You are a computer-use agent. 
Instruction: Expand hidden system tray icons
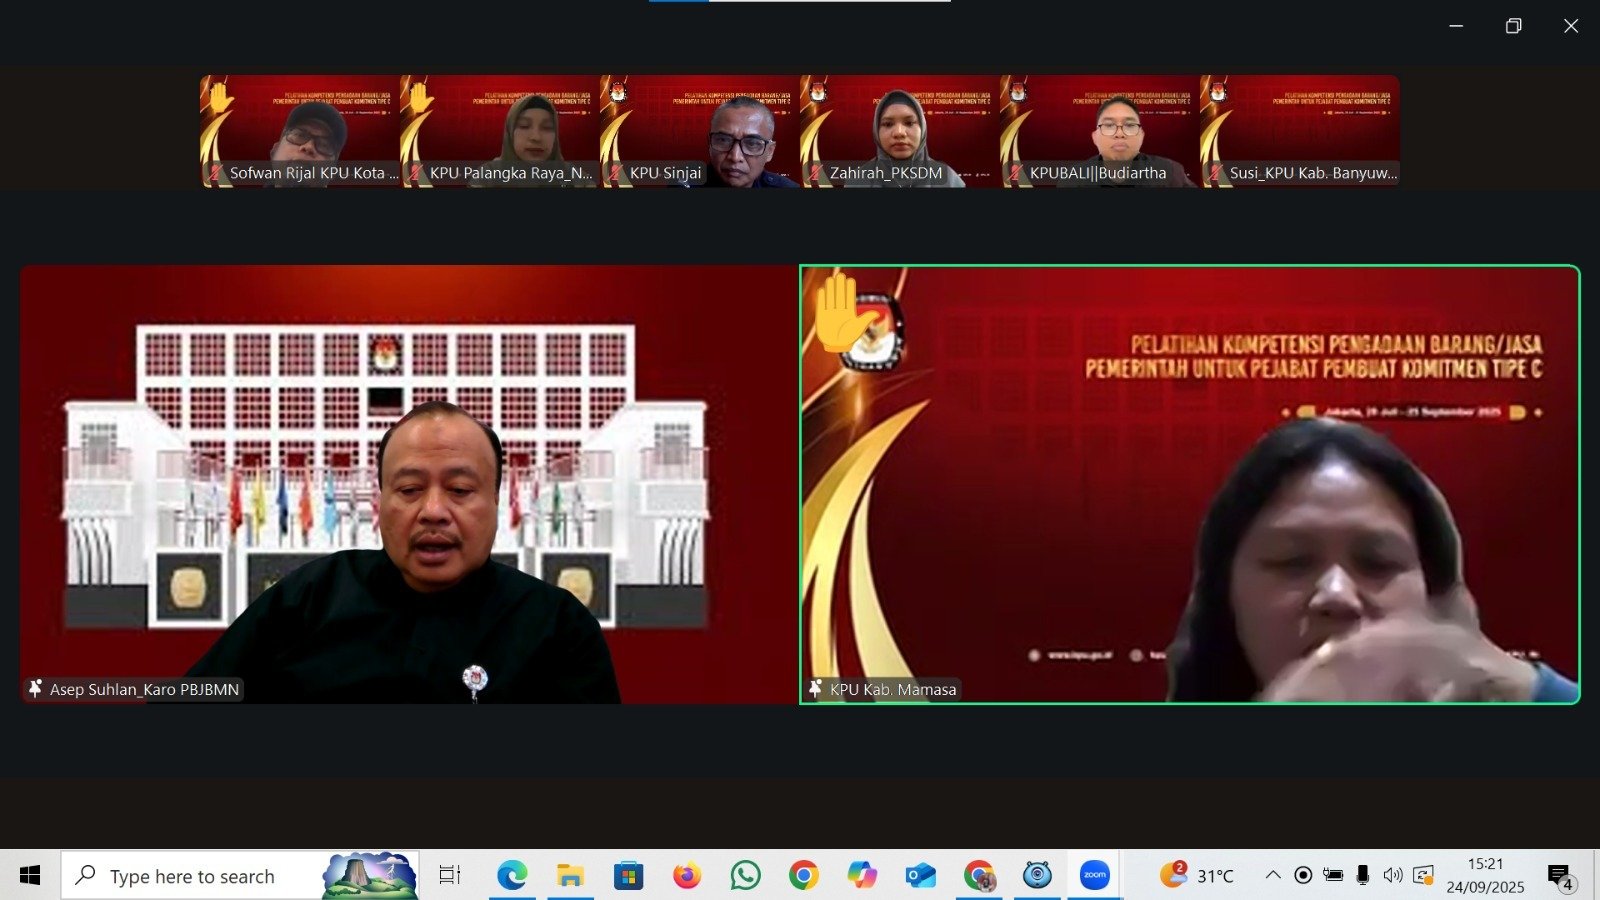click(x=1273, y=876)
